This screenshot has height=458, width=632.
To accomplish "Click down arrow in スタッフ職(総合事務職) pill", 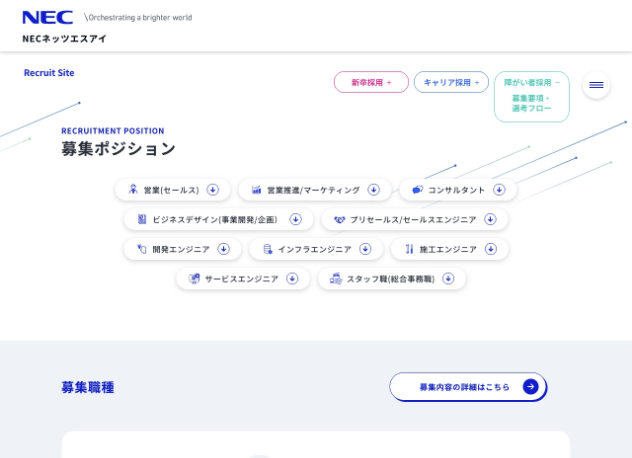I will coord(448,279).
